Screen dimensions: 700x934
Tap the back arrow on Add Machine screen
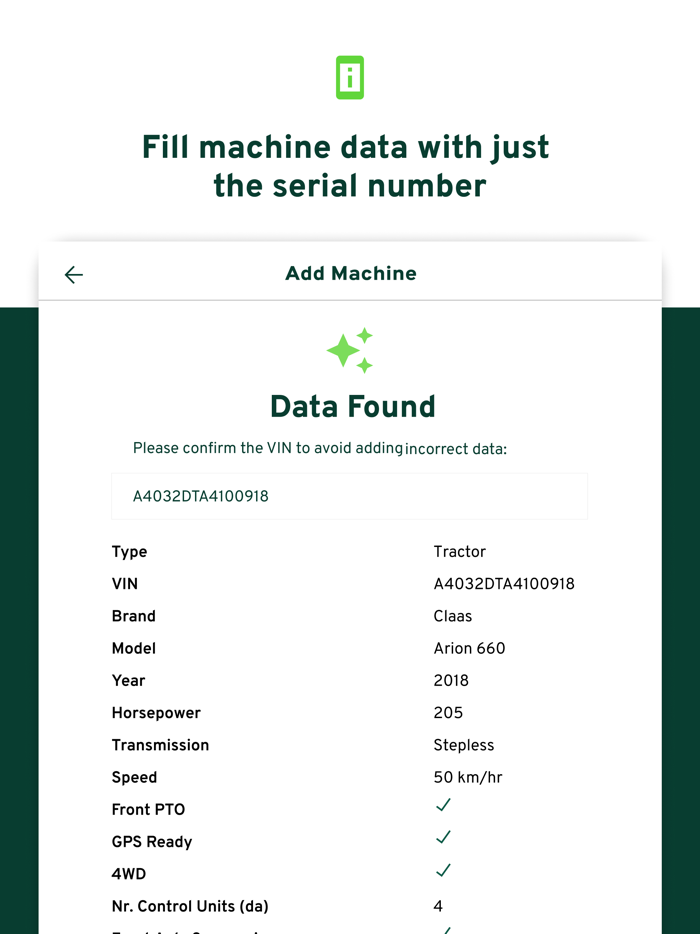(x=73, y=274)
